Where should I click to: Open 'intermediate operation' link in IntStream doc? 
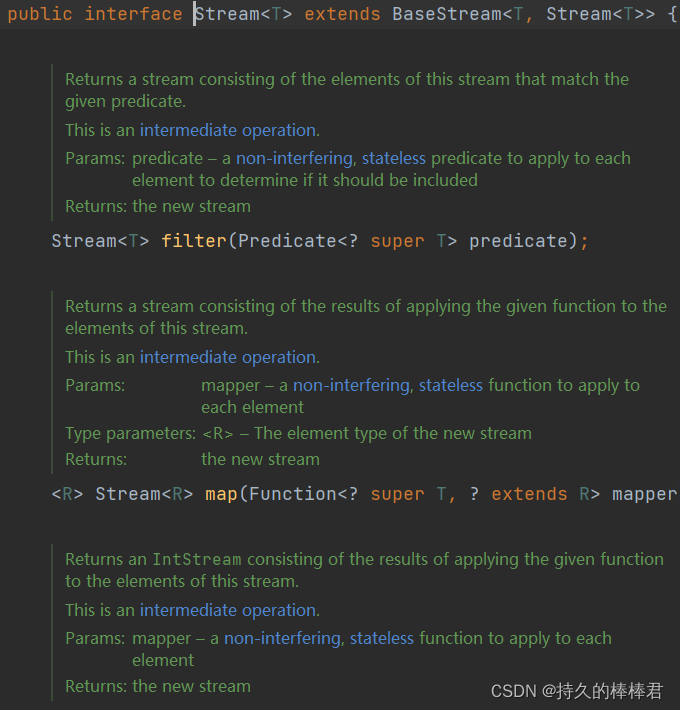228,610
